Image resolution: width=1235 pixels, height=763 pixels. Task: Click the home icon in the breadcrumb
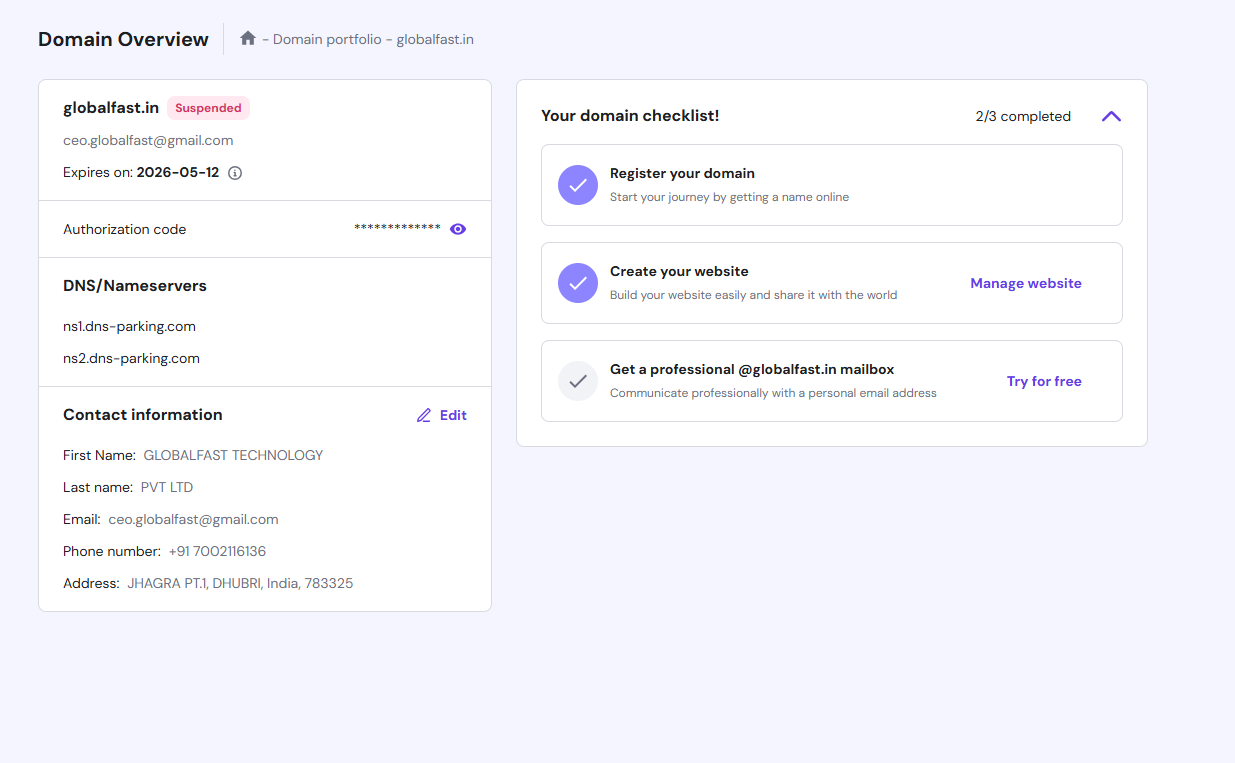pyautogui.click(x=248, y=39)
